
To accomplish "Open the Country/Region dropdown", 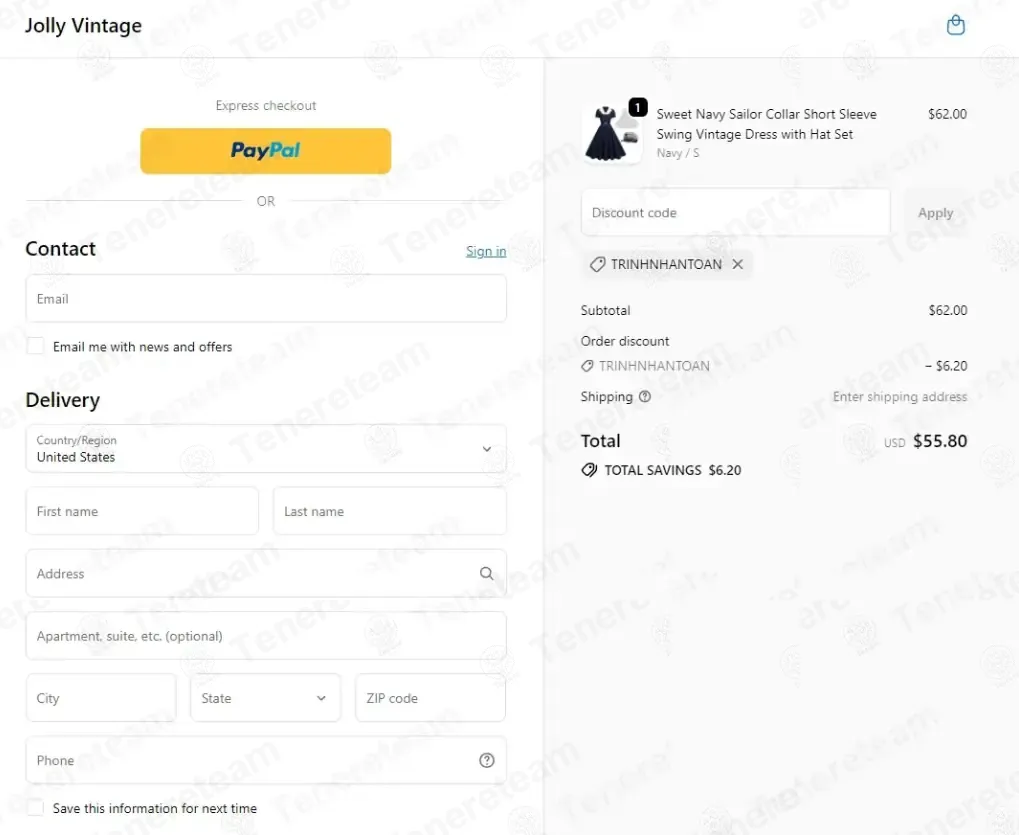I will click(x=266, y=448).
